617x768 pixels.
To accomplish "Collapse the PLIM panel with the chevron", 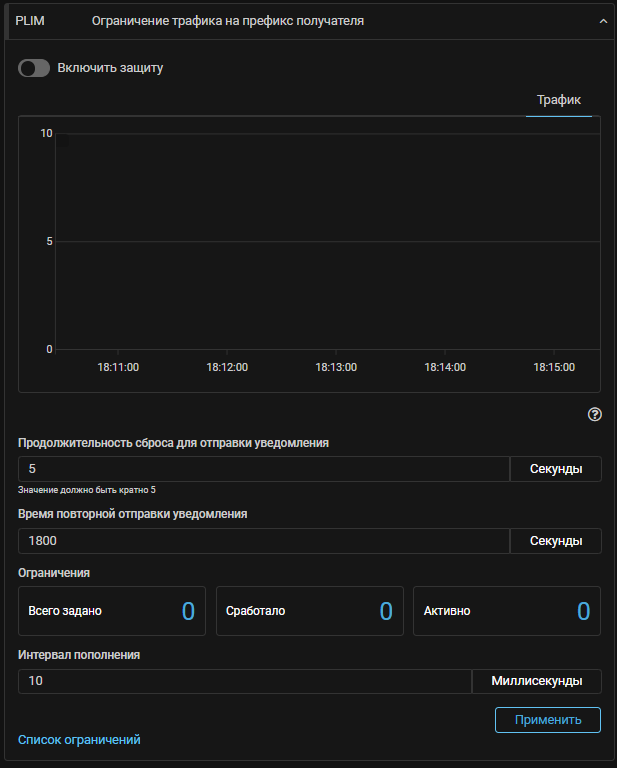I will (603, 20).
